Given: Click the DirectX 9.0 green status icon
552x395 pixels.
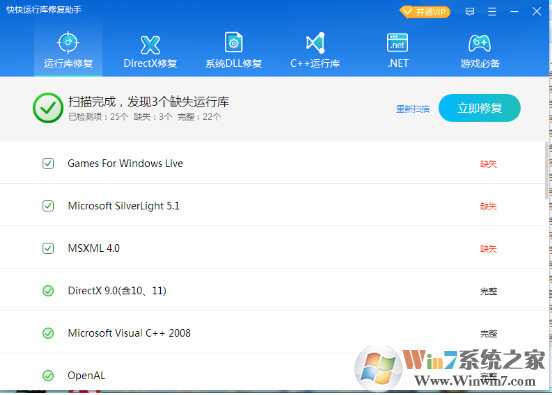Looking at the screenshot, I should point(48,291).
